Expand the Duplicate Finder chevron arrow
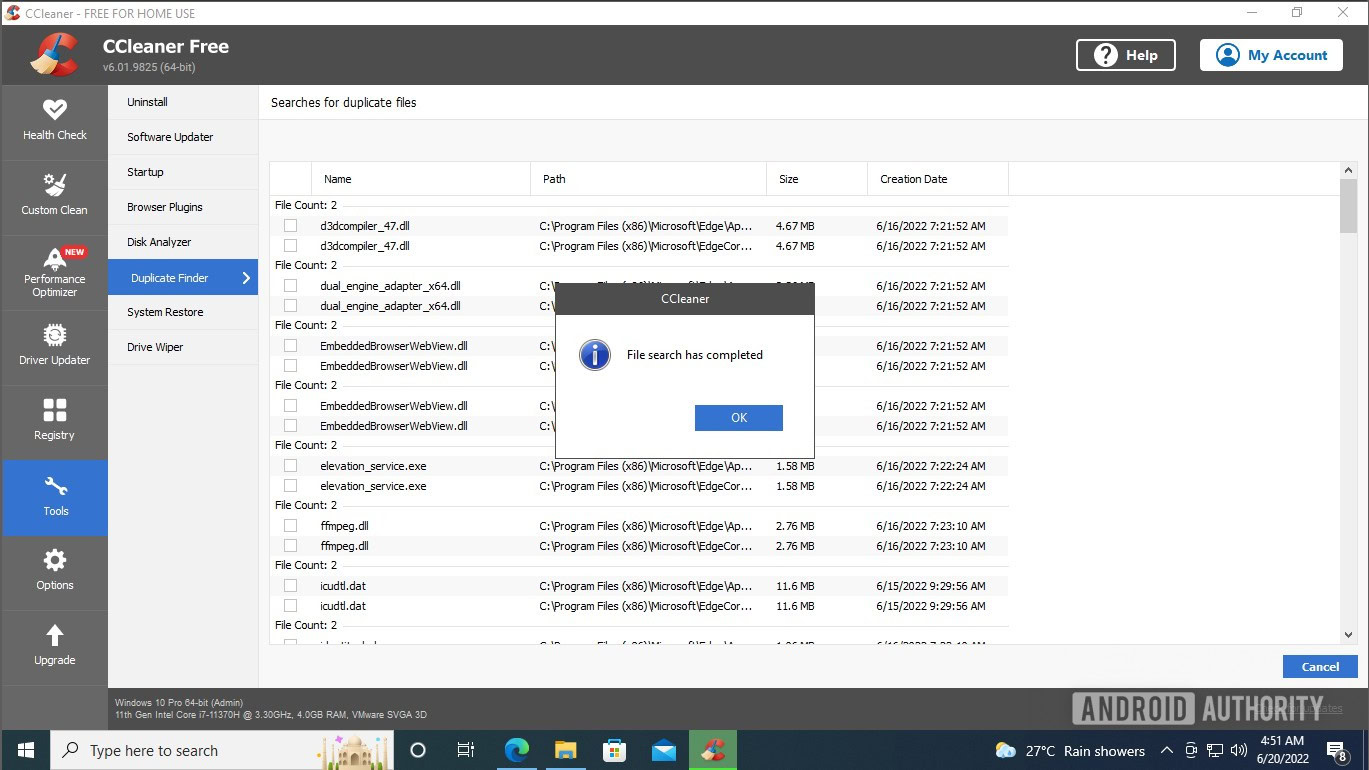This screenshot has height=770, width=1369. pyautogui.click(x=246, y=278)
